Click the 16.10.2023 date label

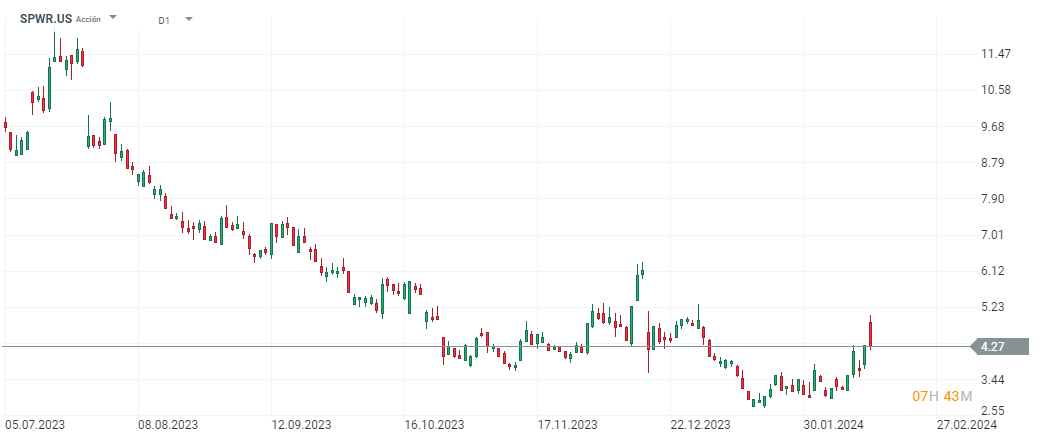click(434, 424)
